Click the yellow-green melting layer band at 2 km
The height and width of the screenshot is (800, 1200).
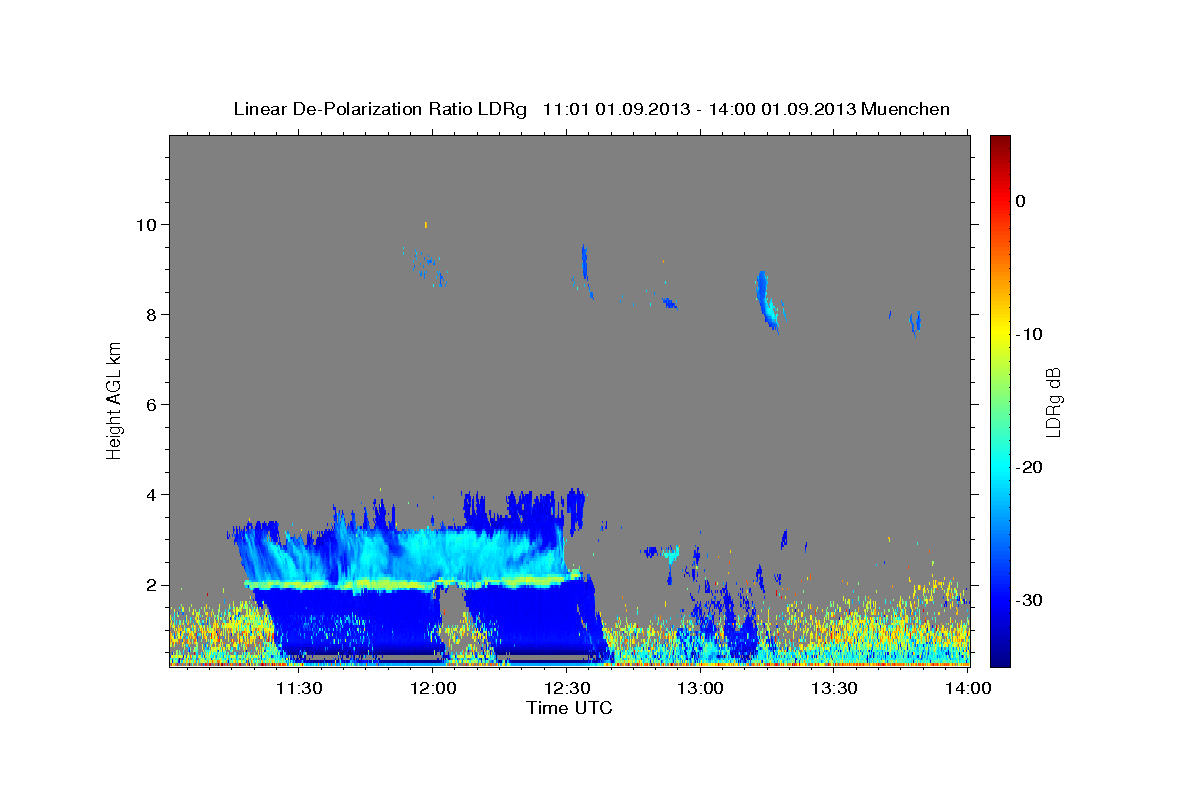point(412,582)
